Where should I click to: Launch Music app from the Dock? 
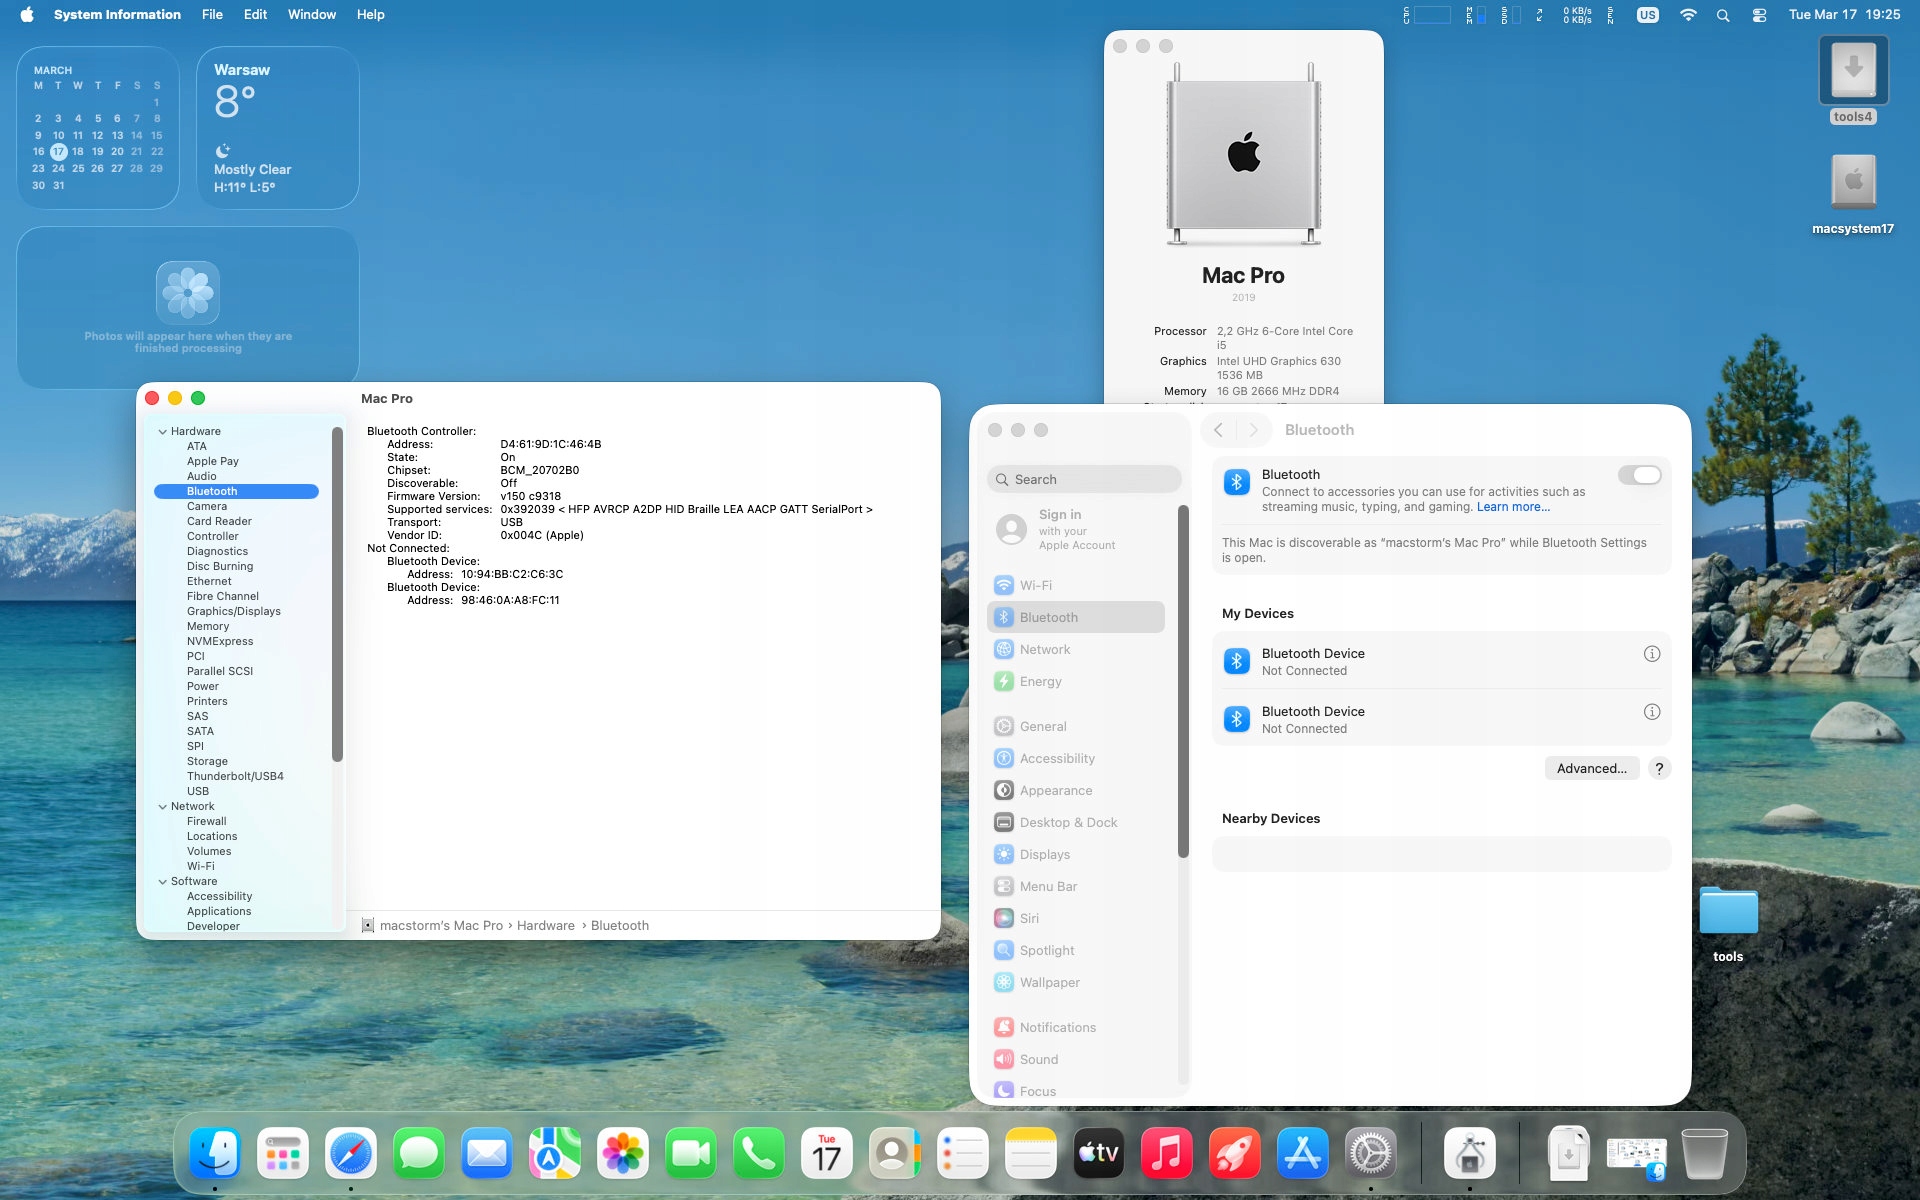click(x=1166, y=1154)
